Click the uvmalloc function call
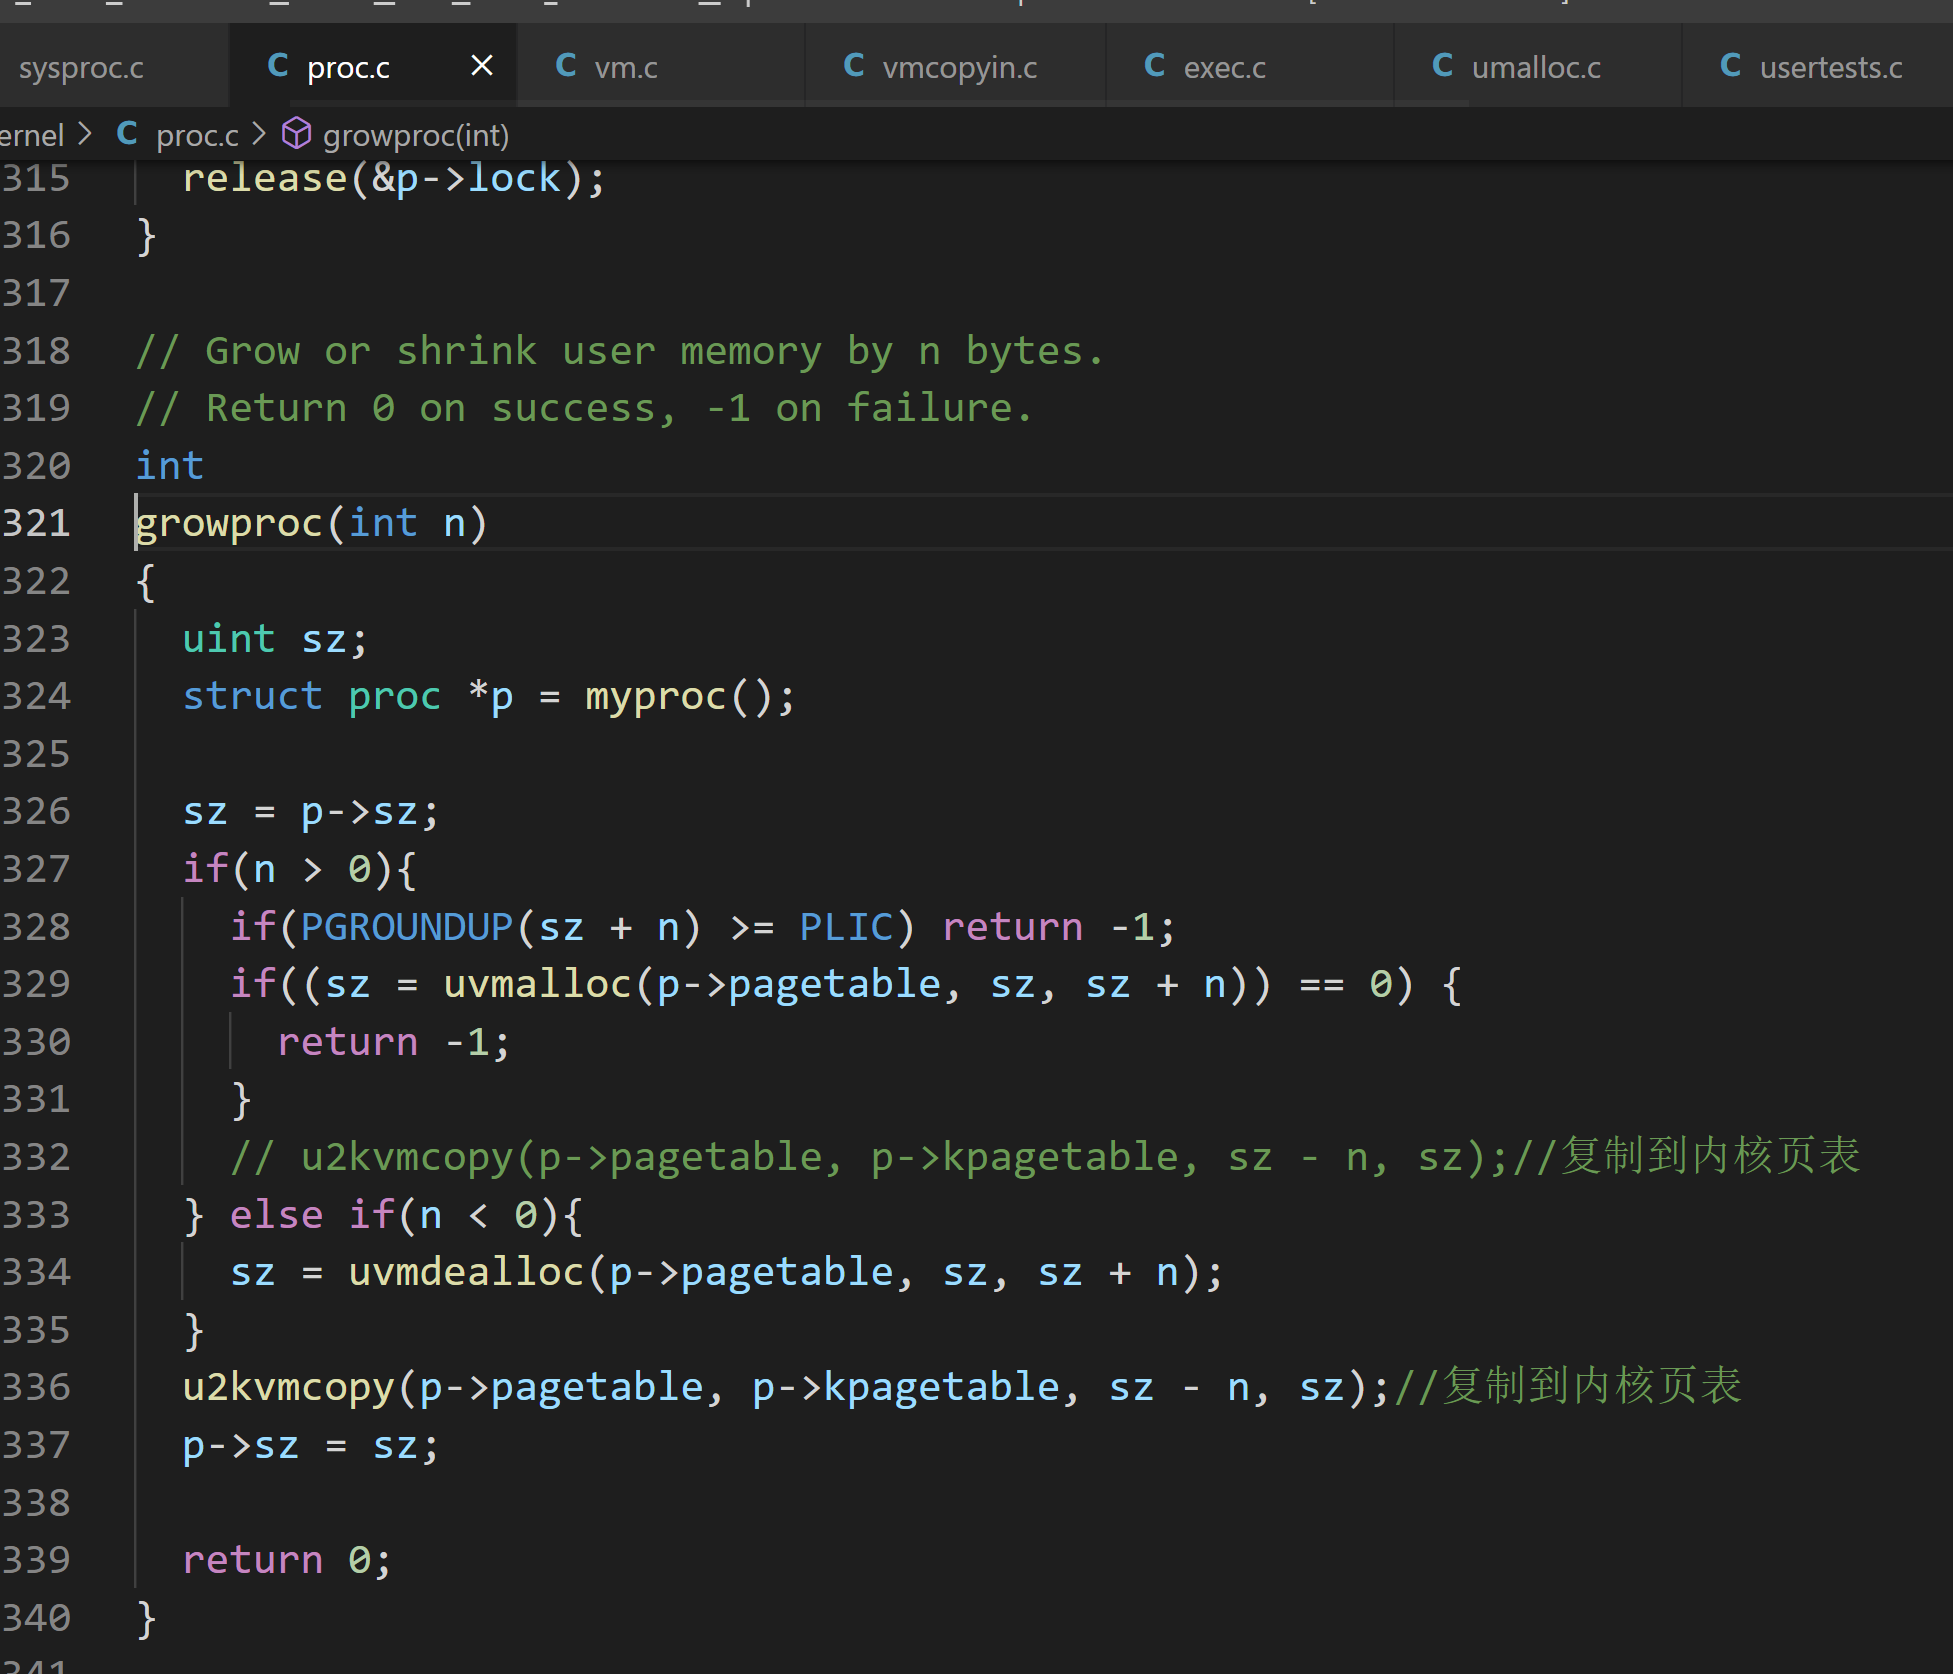This screenshot has width=1953, height=1674. pyautogui.click(x=537, y=984)
